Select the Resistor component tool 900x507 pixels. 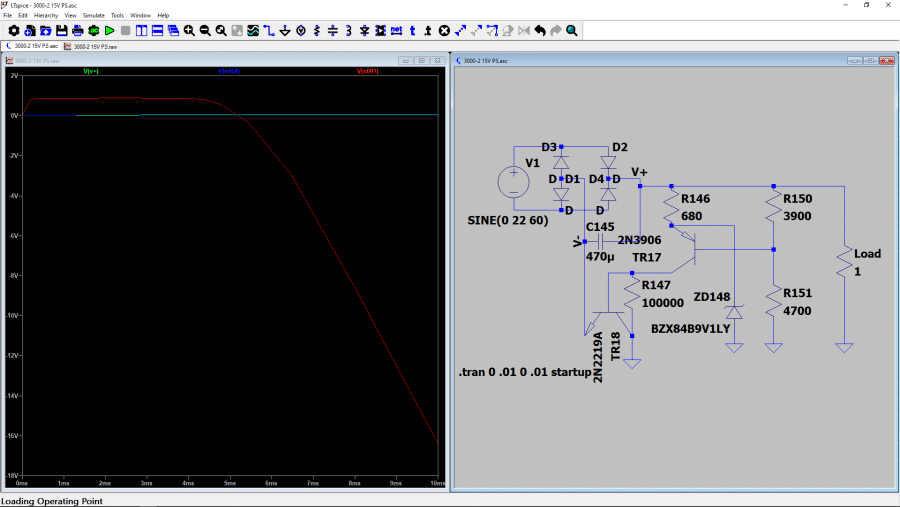click(x=316, y=31)
